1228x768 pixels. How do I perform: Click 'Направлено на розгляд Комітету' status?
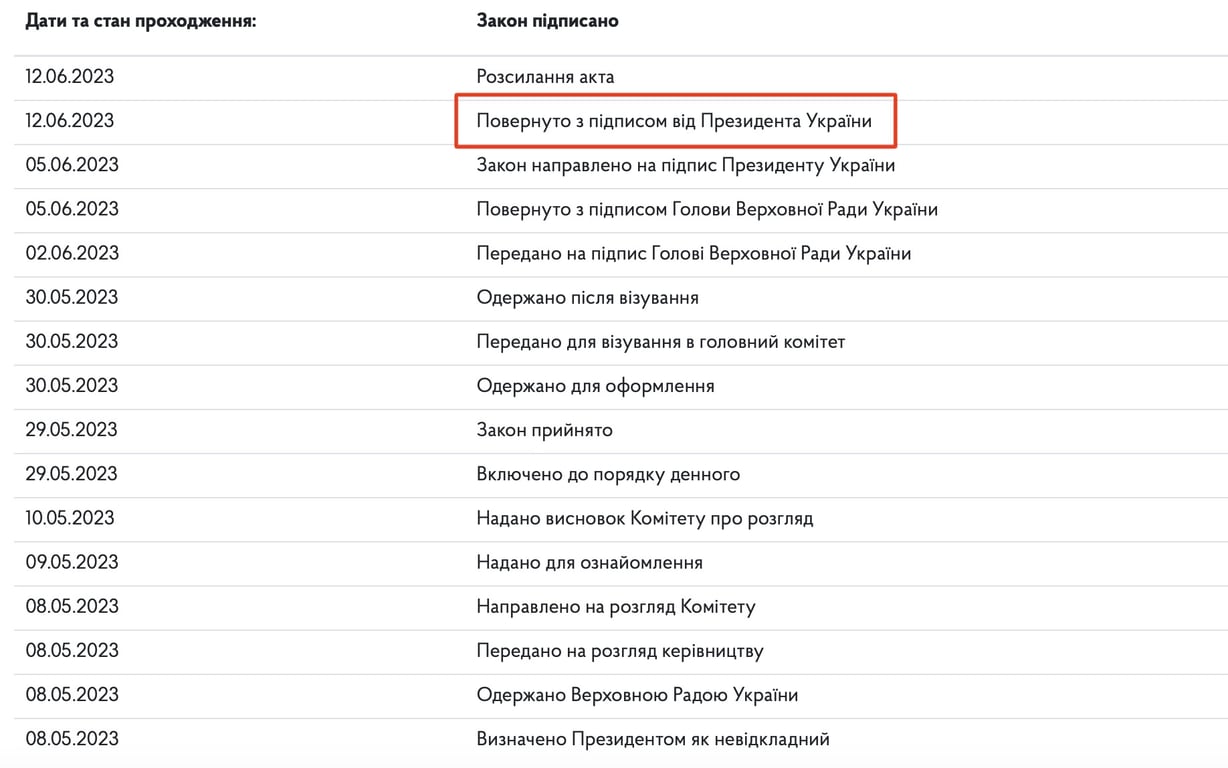pyautogui.click(x=615, y=606)
